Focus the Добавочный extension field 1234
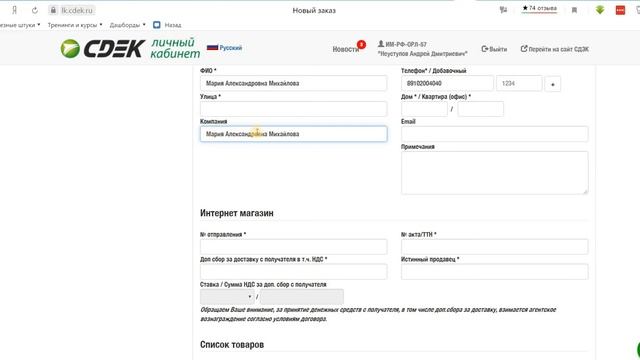 coord(519,83)
